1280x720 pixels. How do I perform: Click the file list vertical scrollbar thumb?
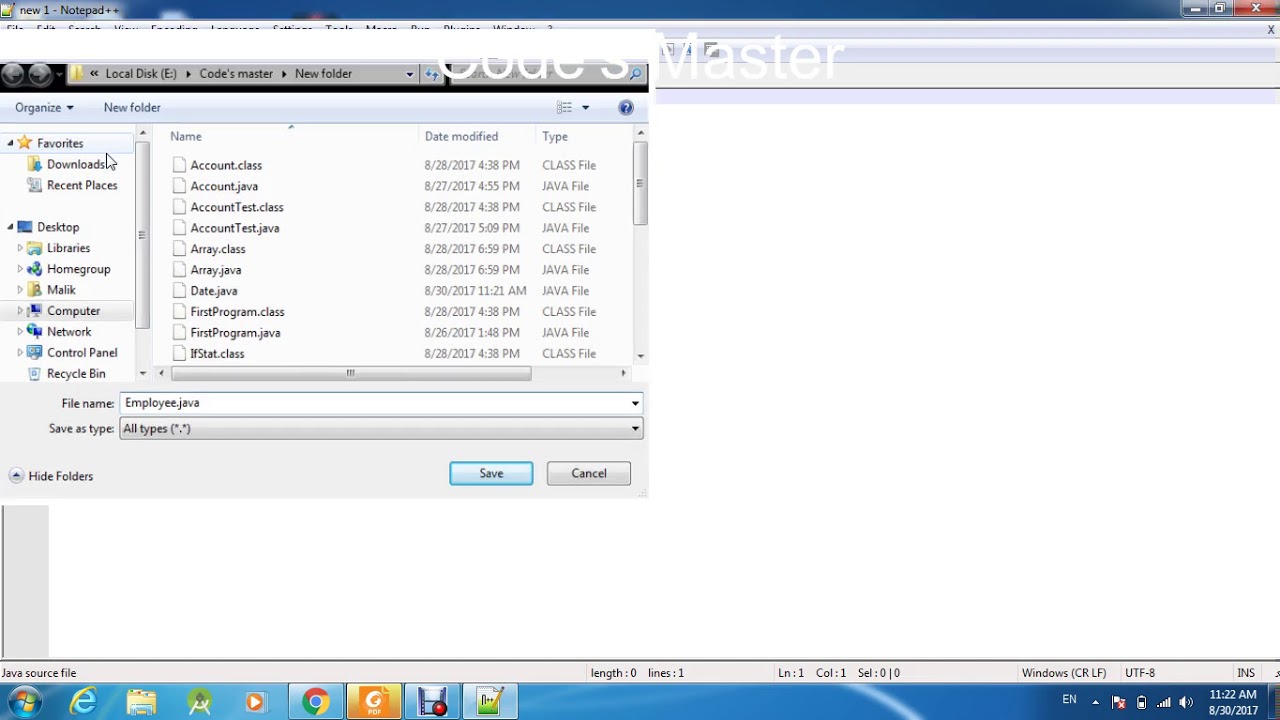click(640, 183)
